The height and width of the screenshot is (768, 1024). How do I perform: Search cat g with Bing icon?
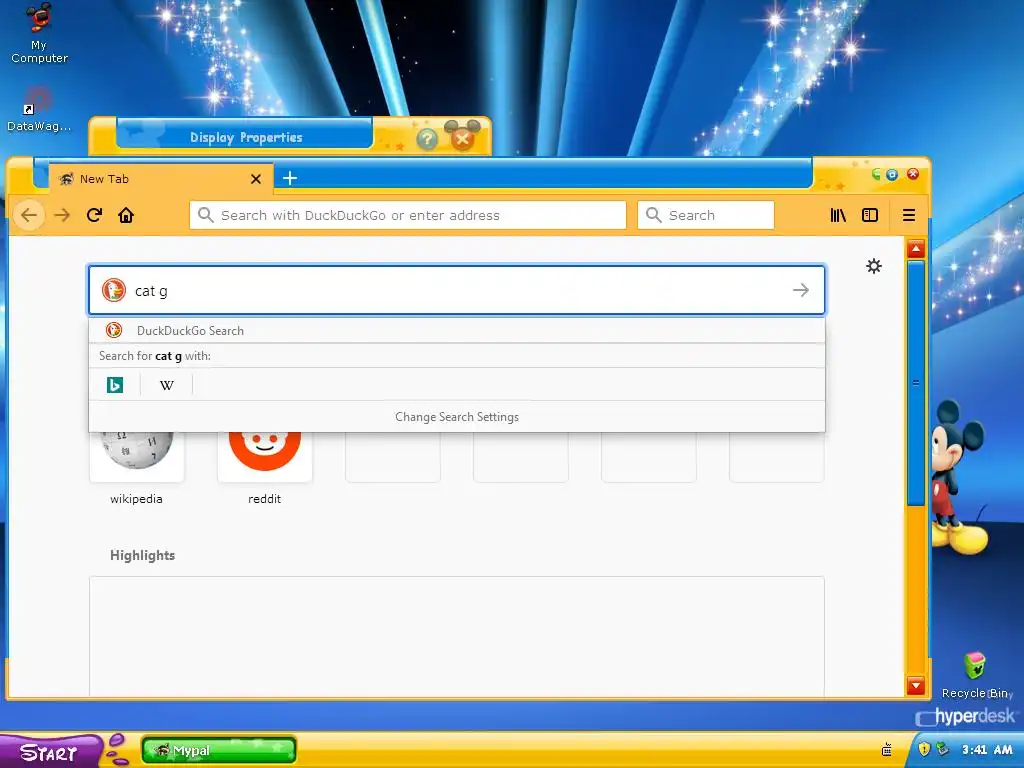point(115,385)
